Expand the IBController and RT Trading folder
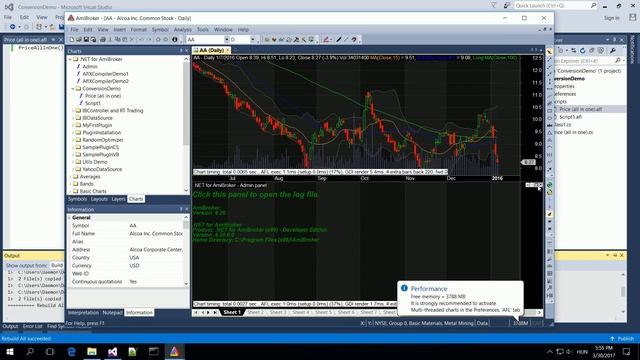The height and width of the screenshot is (360, 640). coord(73,111)
